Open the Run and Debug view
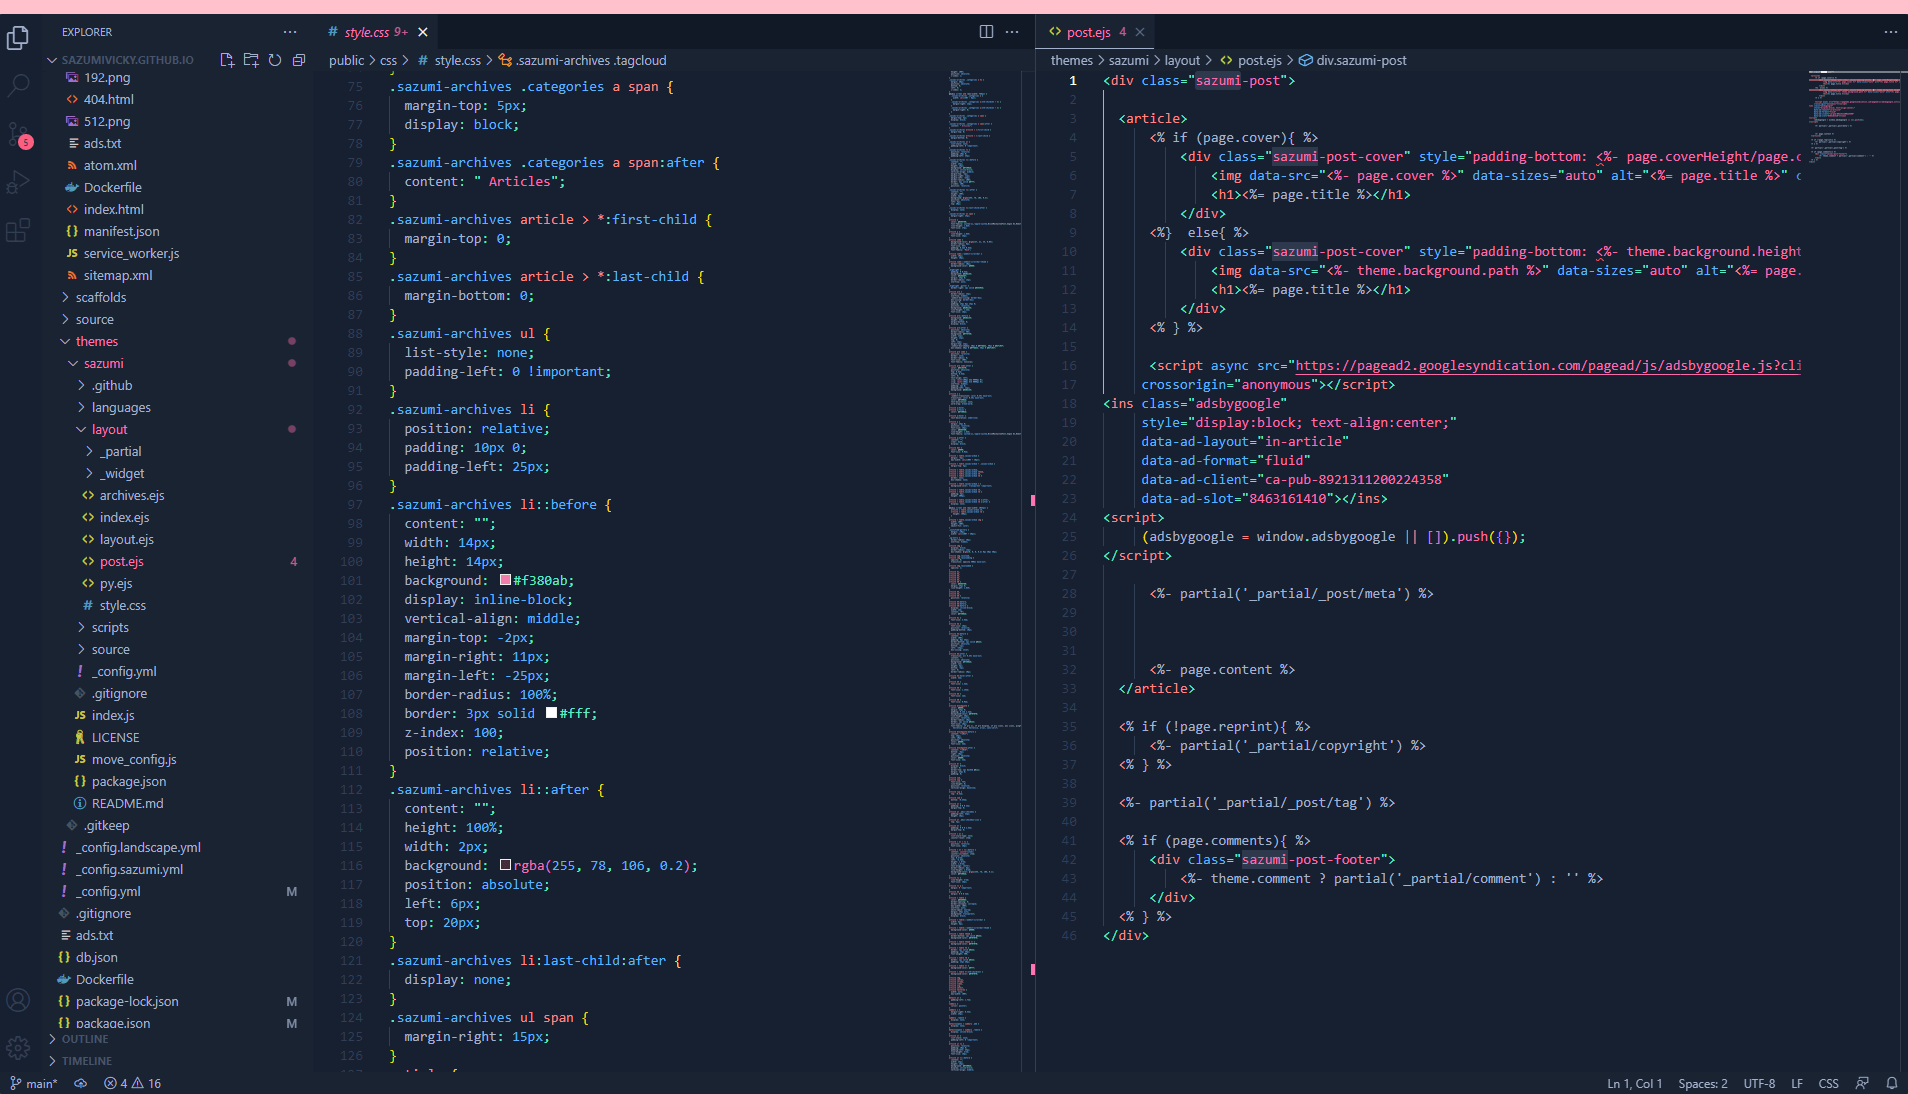 click(x=18, y=182)
